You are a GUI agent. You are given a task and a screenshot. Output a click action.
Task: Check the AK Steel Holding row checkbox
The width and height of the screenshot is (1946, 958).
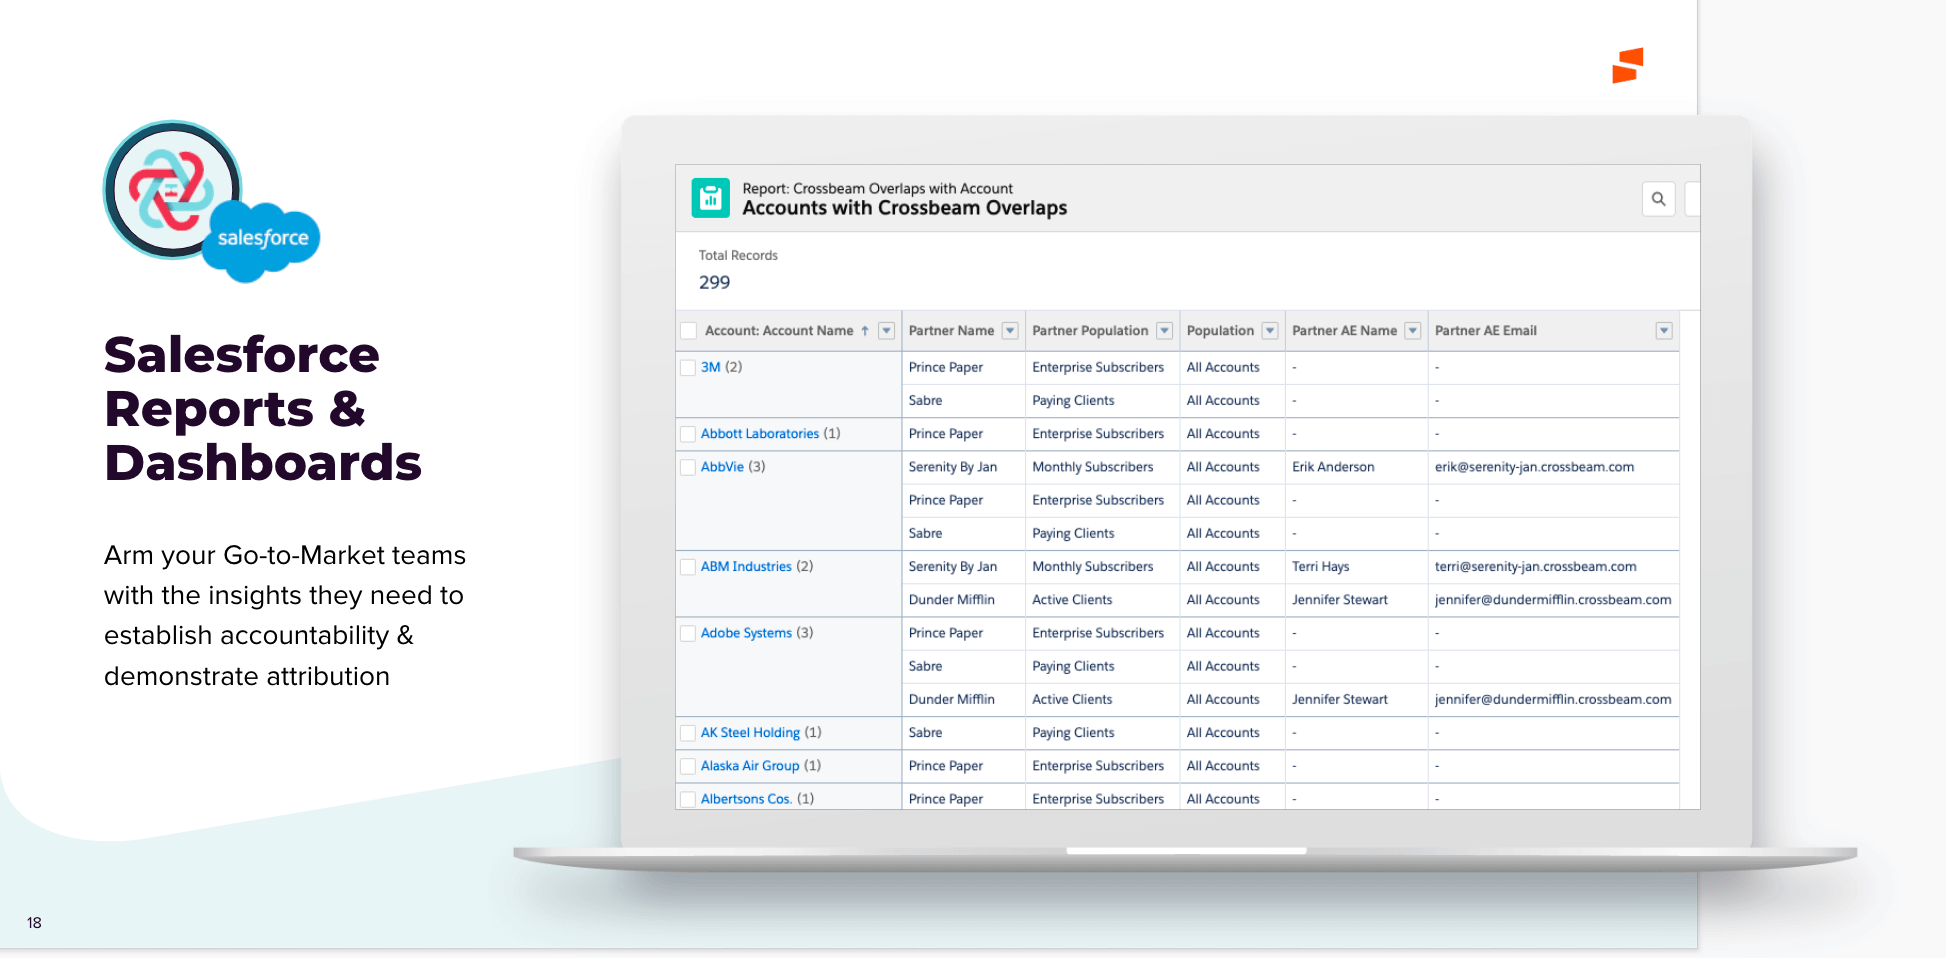[688, 733]
